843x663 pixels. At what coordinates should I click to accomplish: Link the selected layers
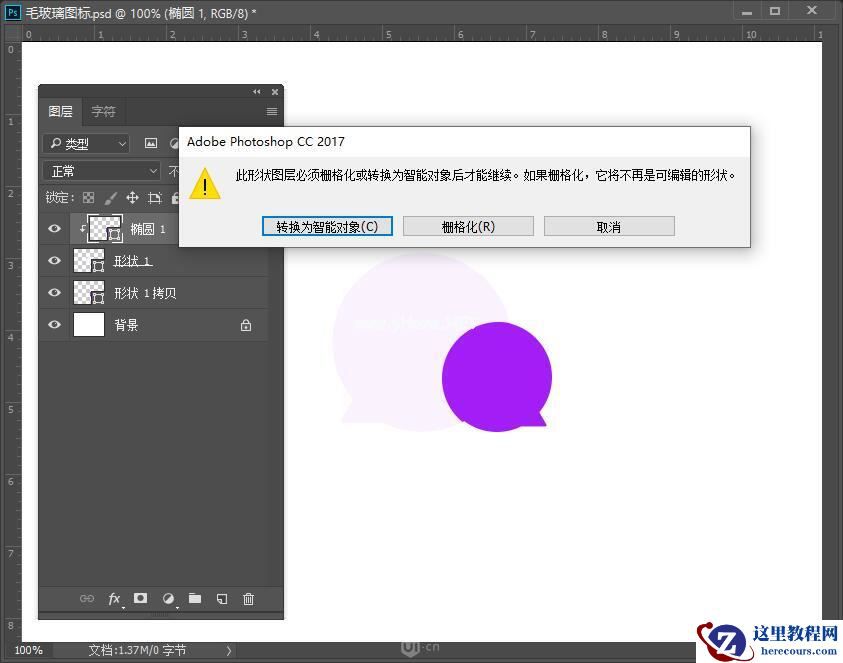tap(87, 599)
